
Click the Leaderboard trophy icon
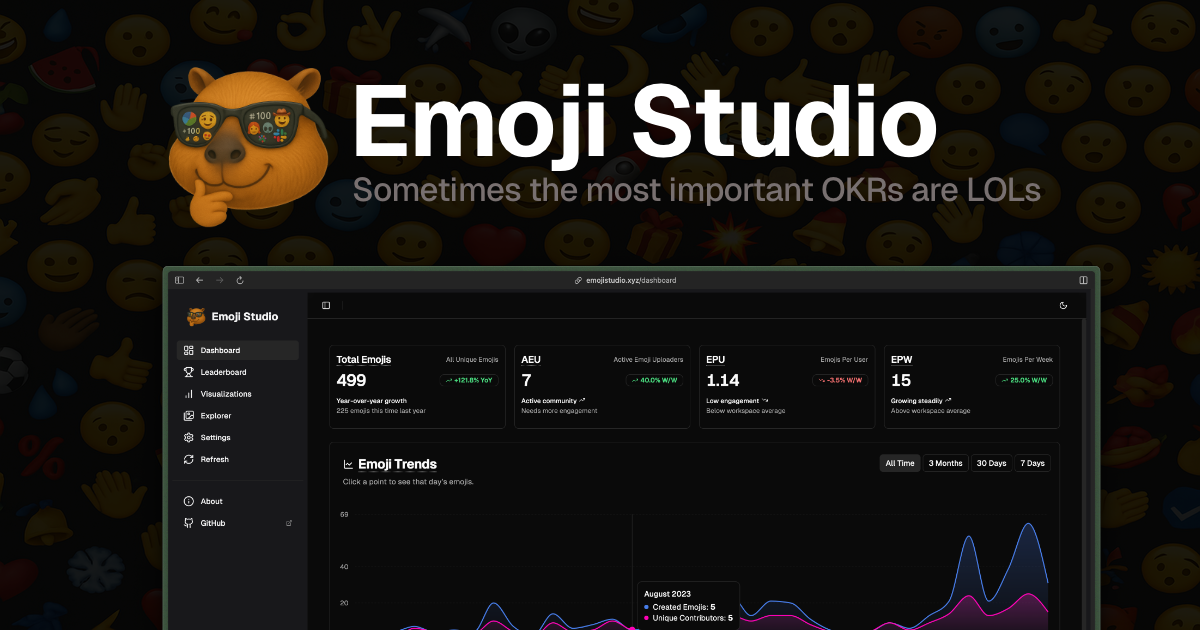click(x=189, y=372)
